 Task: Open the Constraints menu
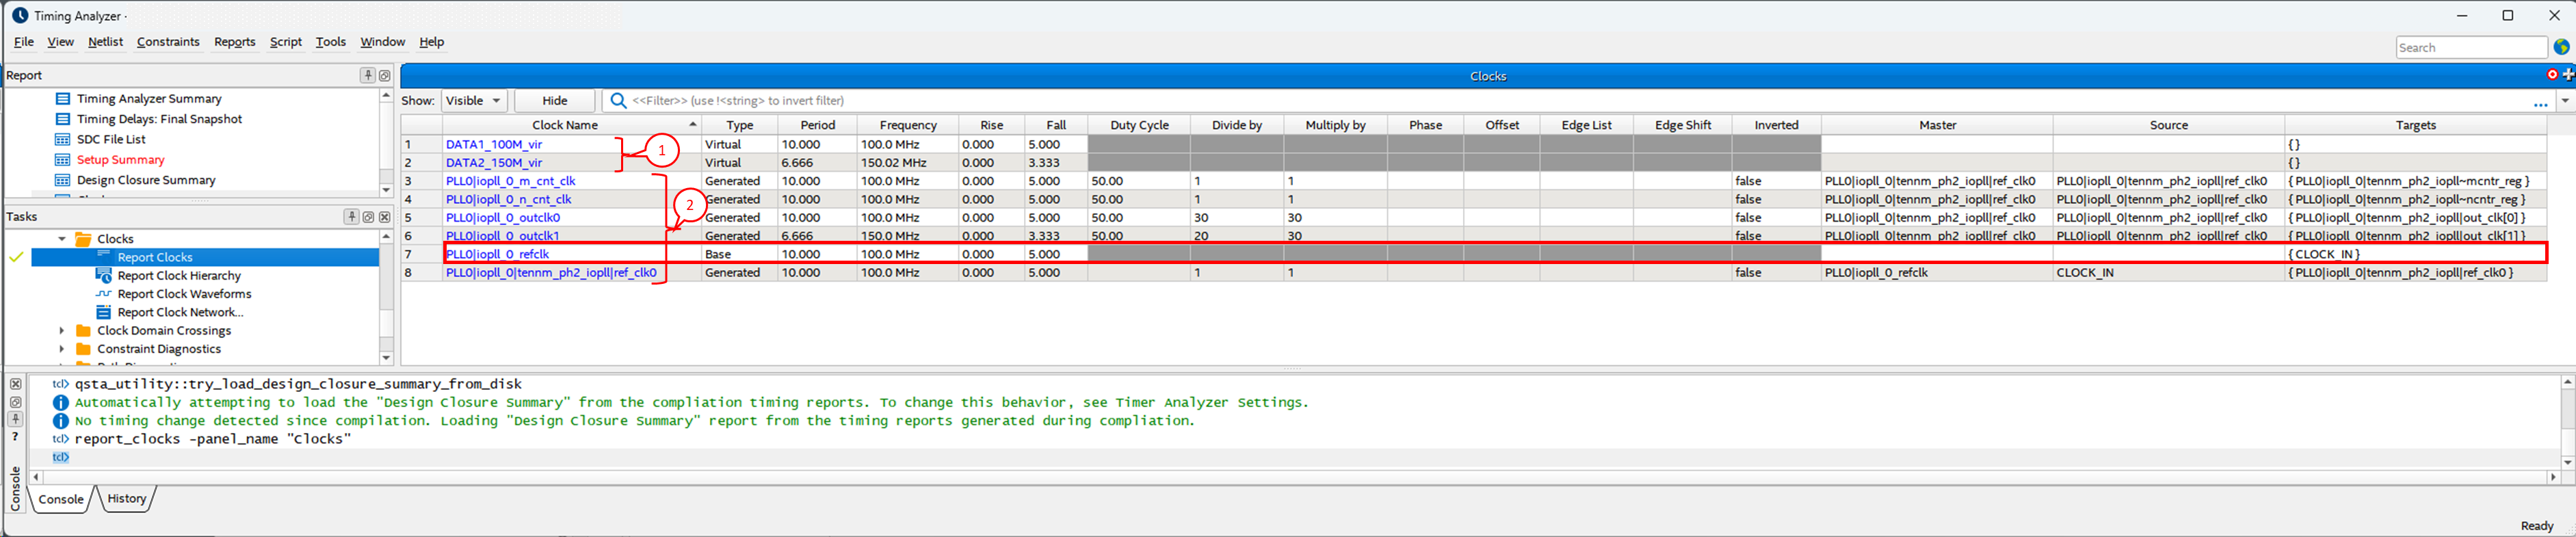tap(168, 42)
